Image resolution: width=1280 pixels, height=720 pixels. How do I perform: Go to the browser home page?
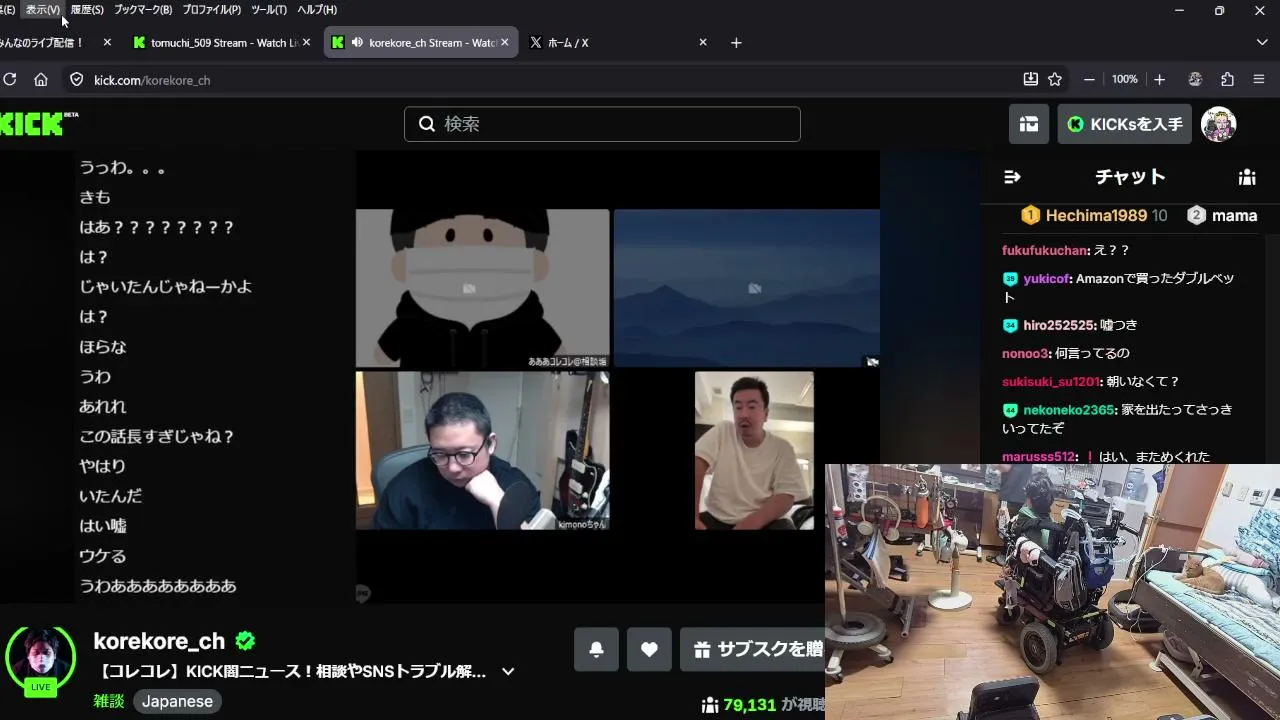point(41,79)
